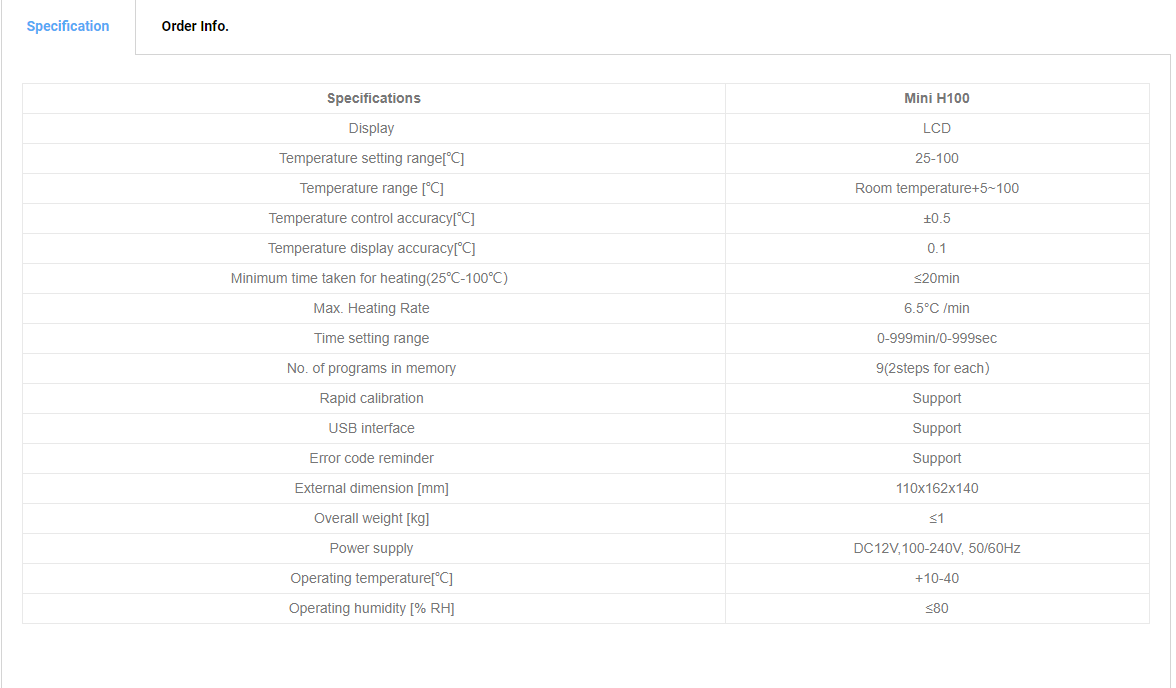Select the Display row label
The image size is (1176, 688).
371,128
